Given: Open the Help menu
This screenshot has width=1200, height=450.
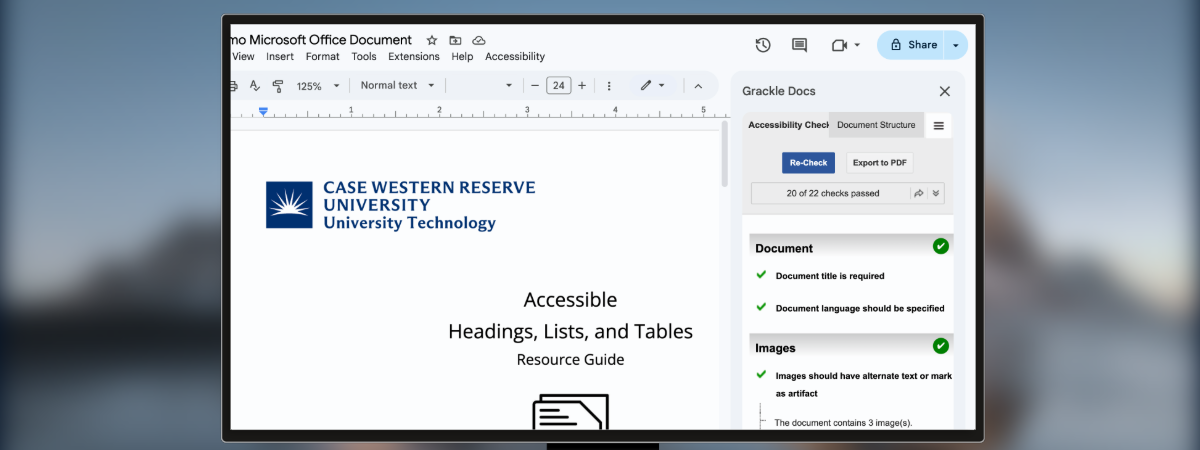Looking at the screenshot, I should tap(462, 57).
